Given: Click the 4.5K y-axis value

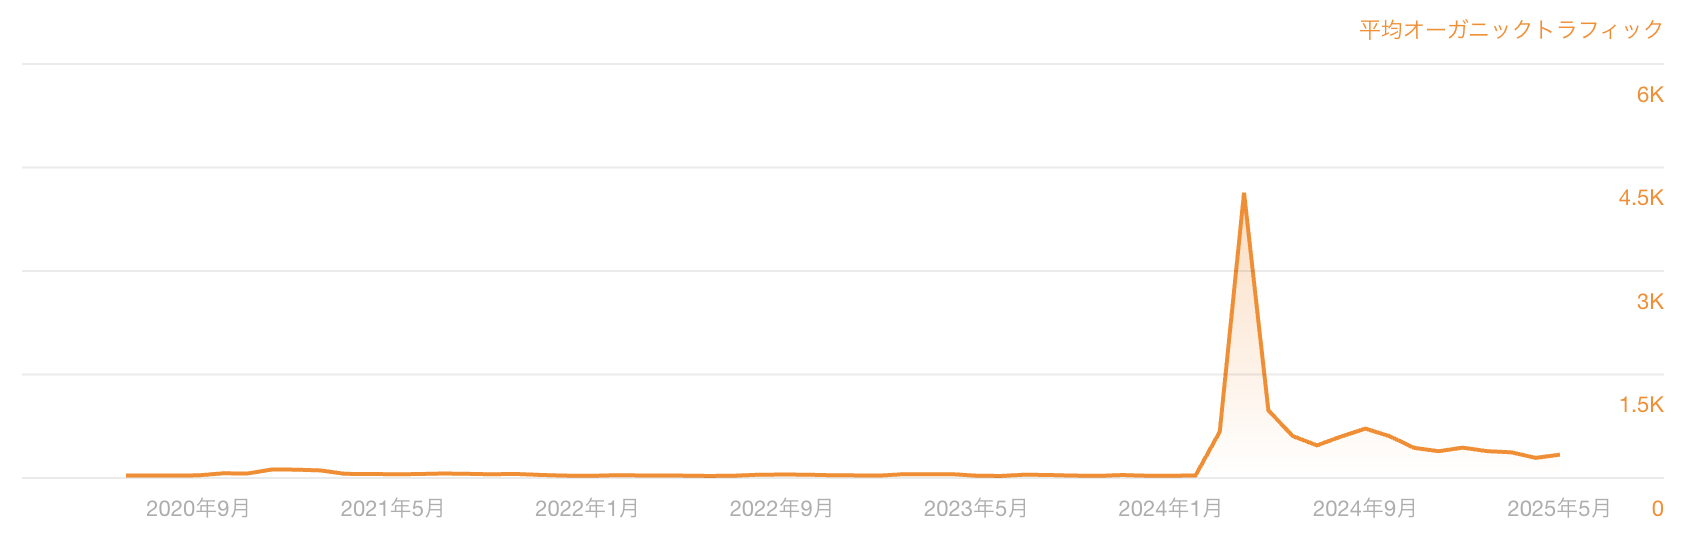Looking at the screenshot, I should pyautogui.click(x=1641, y=198).
